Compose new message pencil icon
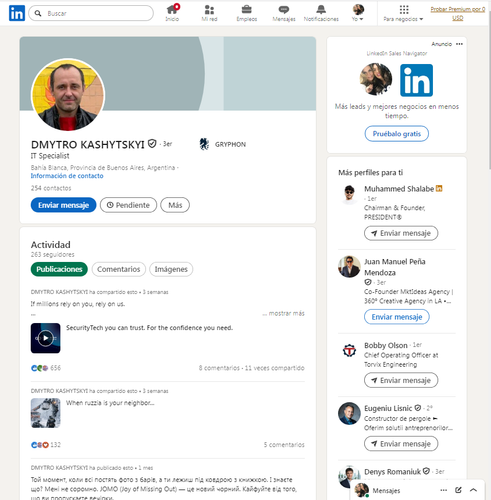 [x=458, y=490]
